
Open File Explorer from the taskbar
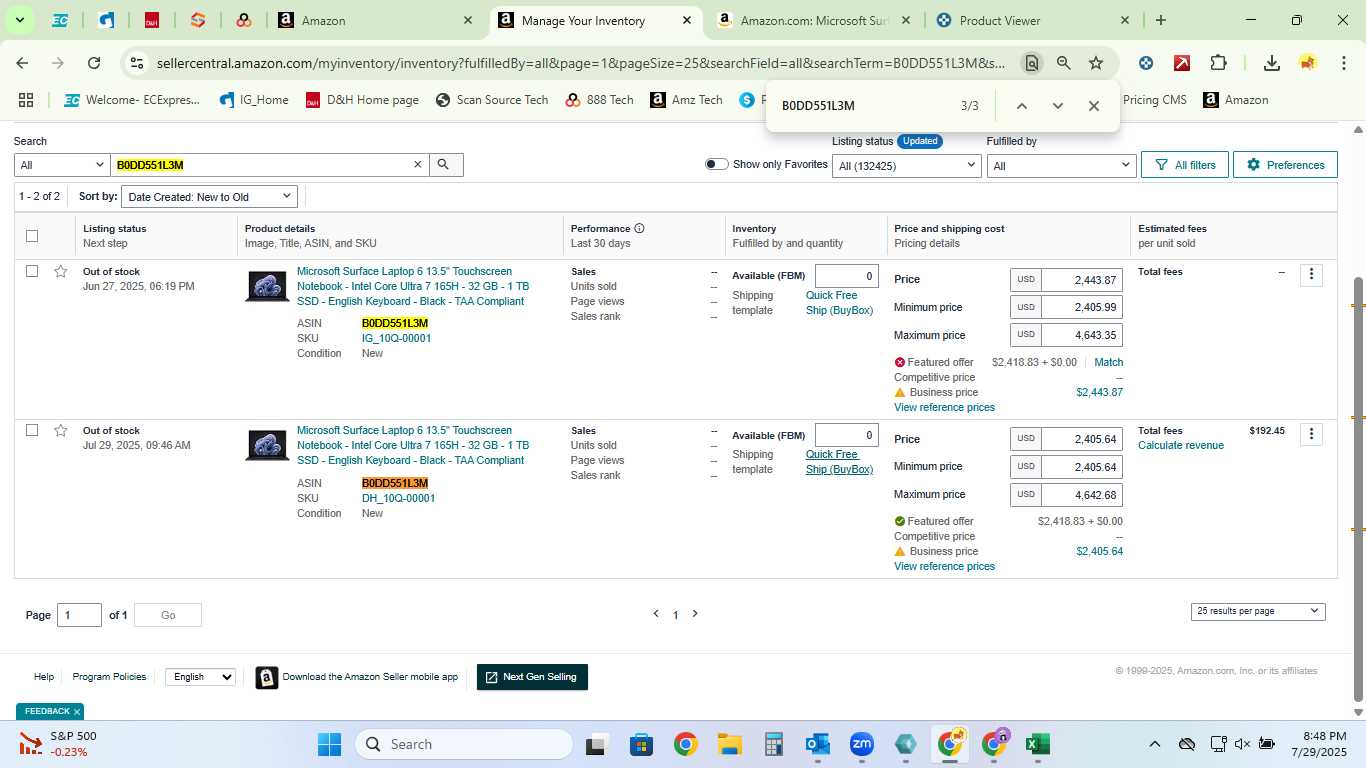[729, 744]
